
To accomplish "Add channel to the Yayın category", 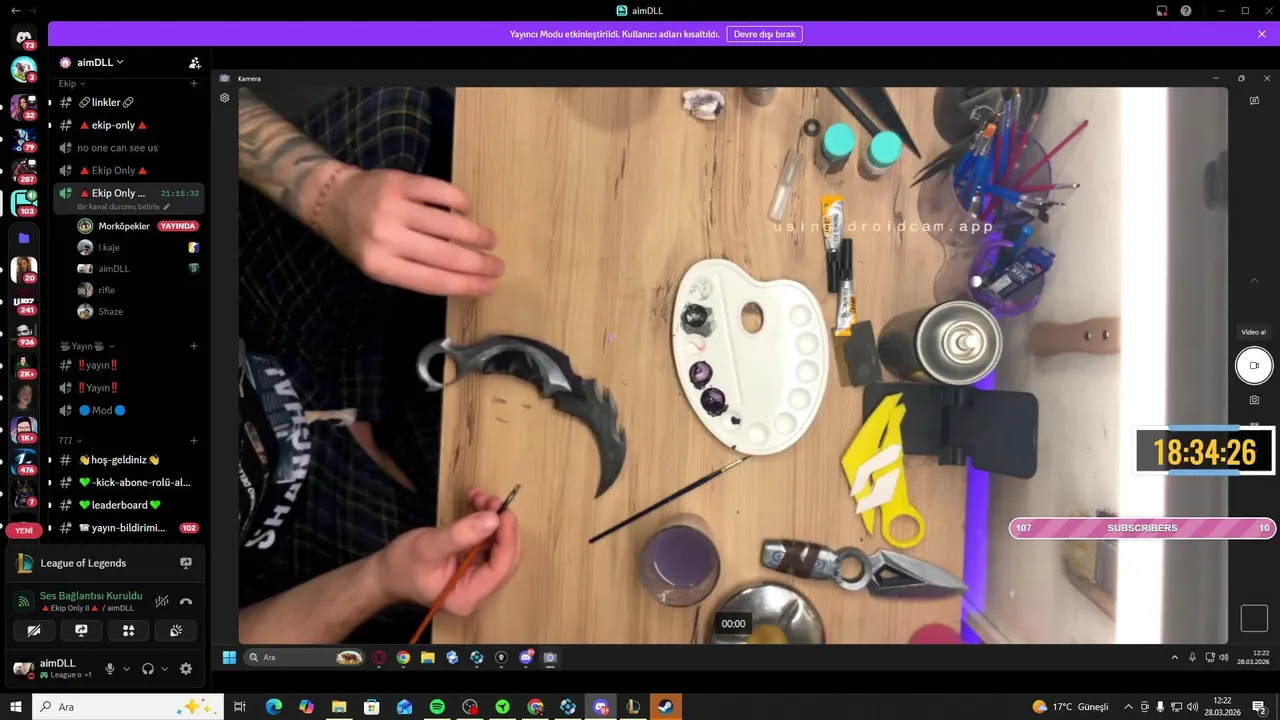I will coord(194,346).
